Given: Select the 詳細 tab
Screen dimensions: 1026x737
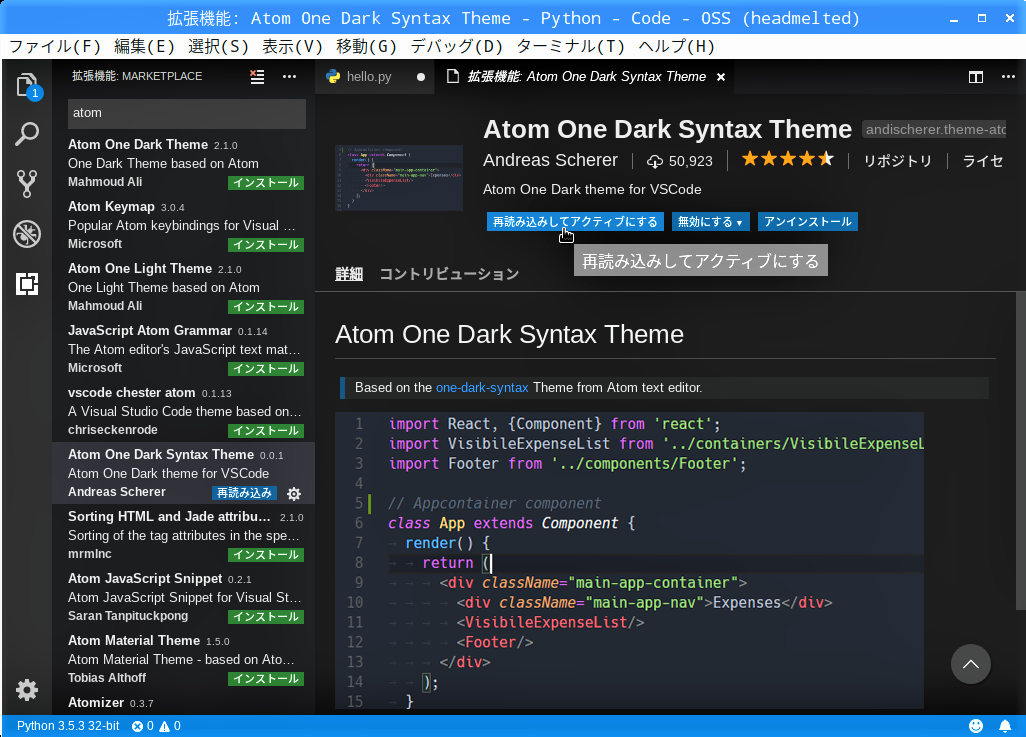Looking at the screenshot, I should point(349,274).
